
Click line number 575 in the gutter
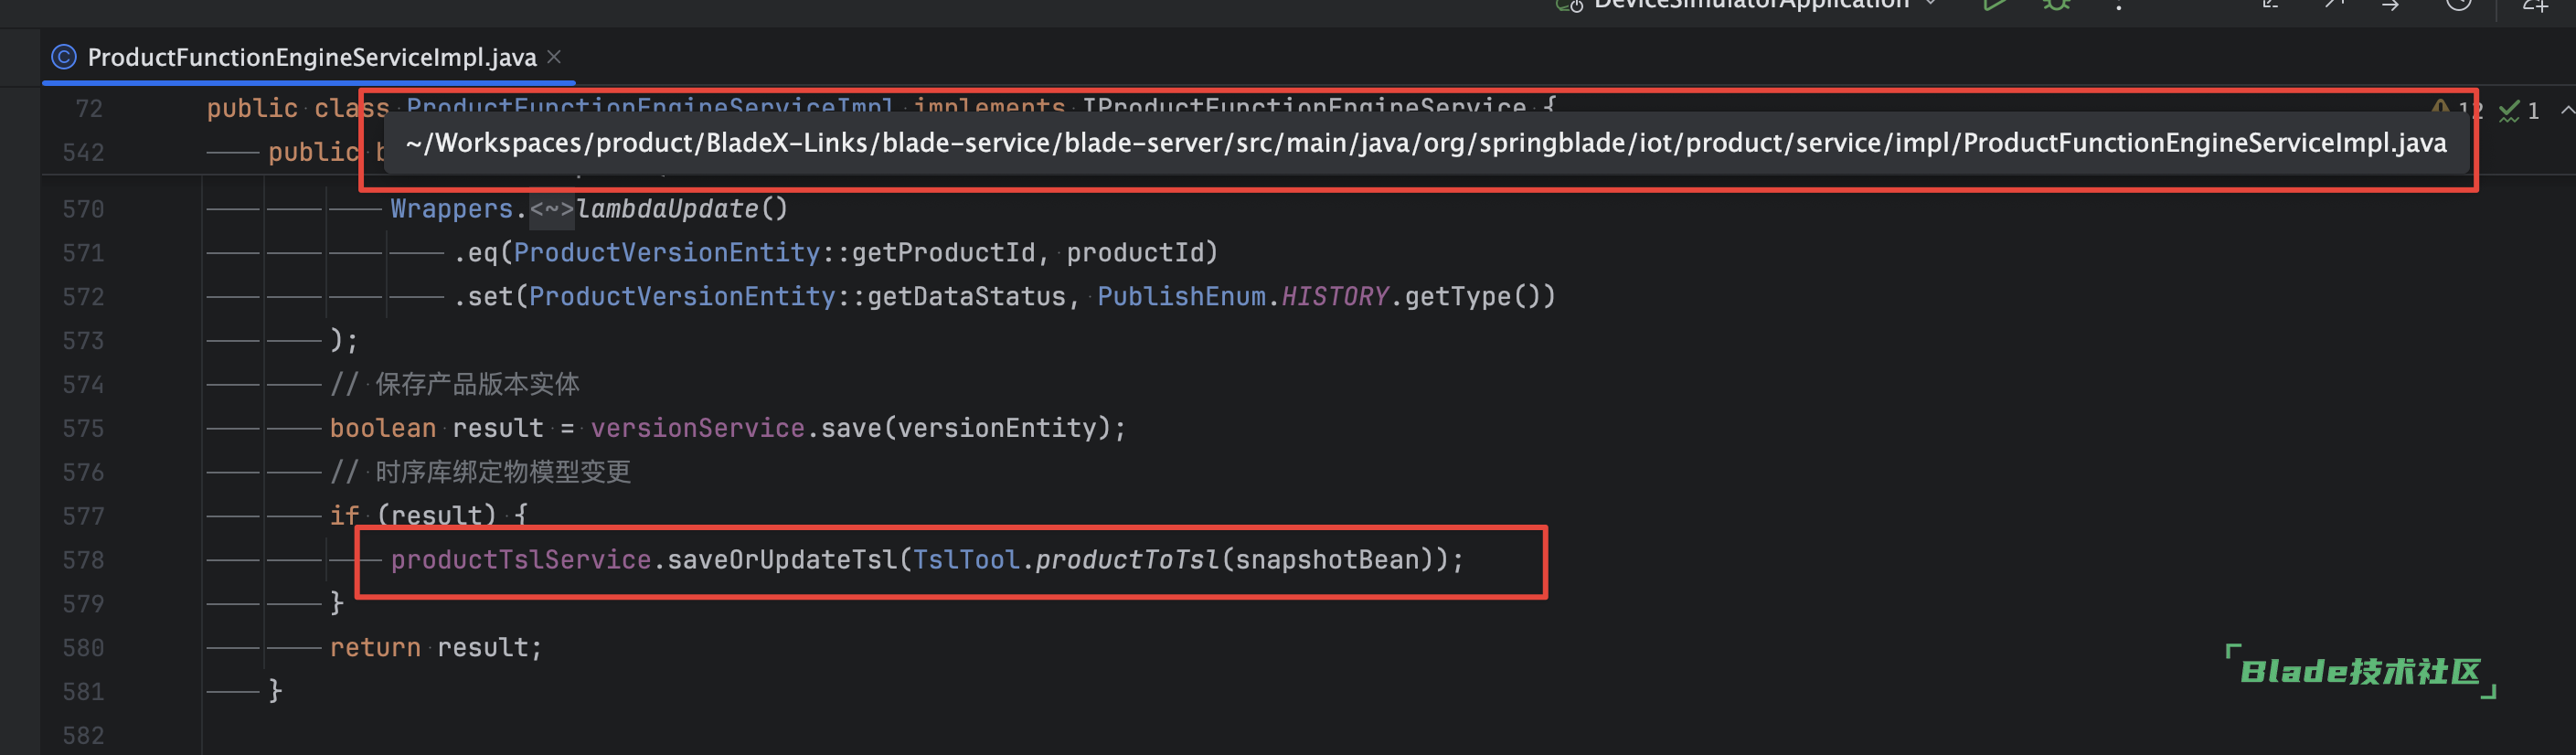pos(83,428)
